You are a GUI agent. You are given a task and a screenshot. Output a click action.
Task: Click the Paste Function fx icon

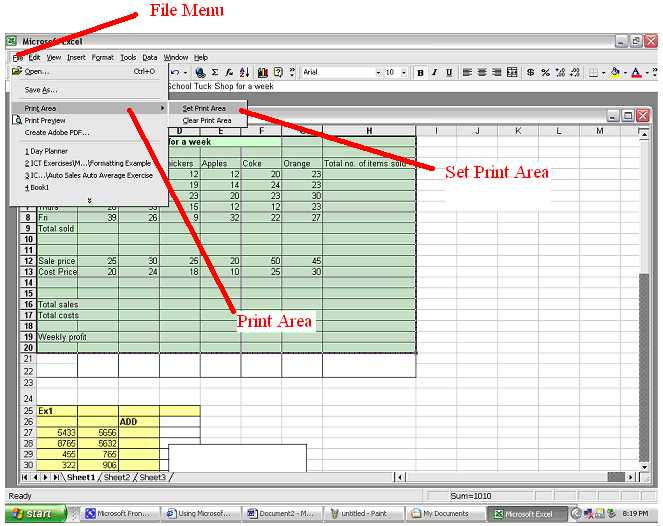point(229,72)
